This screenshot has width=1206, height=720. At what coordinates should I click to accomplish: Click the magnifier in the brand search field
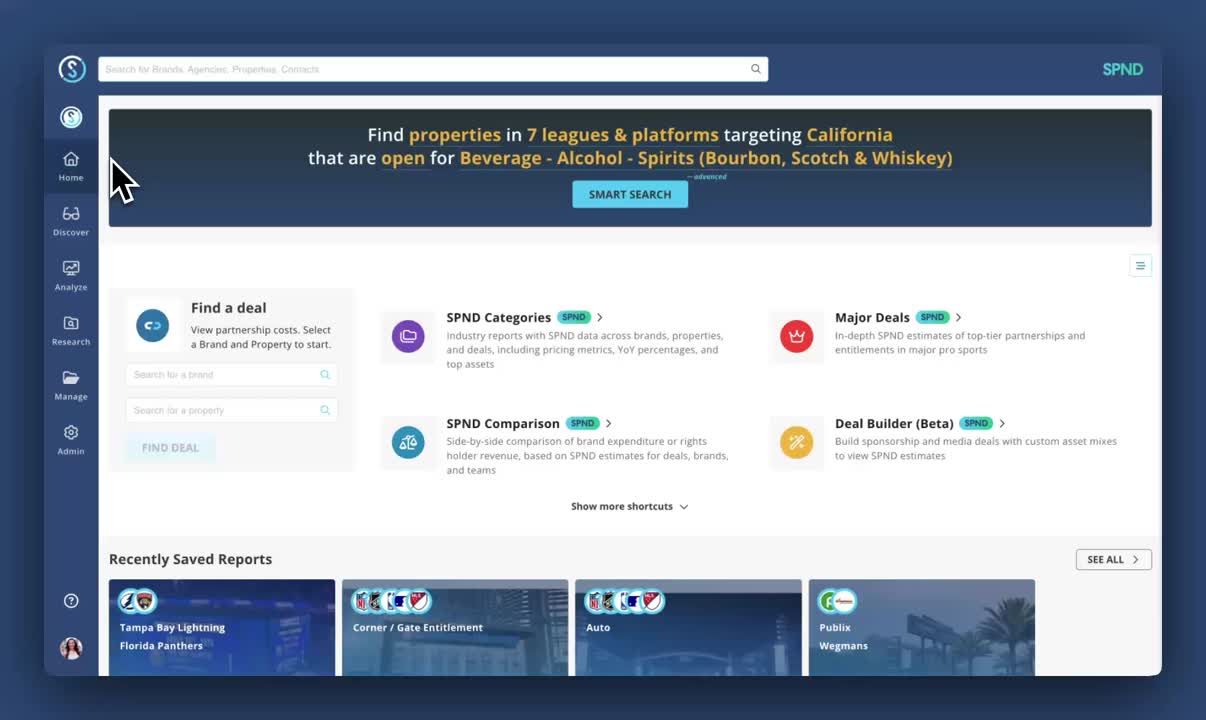[325, 375]
